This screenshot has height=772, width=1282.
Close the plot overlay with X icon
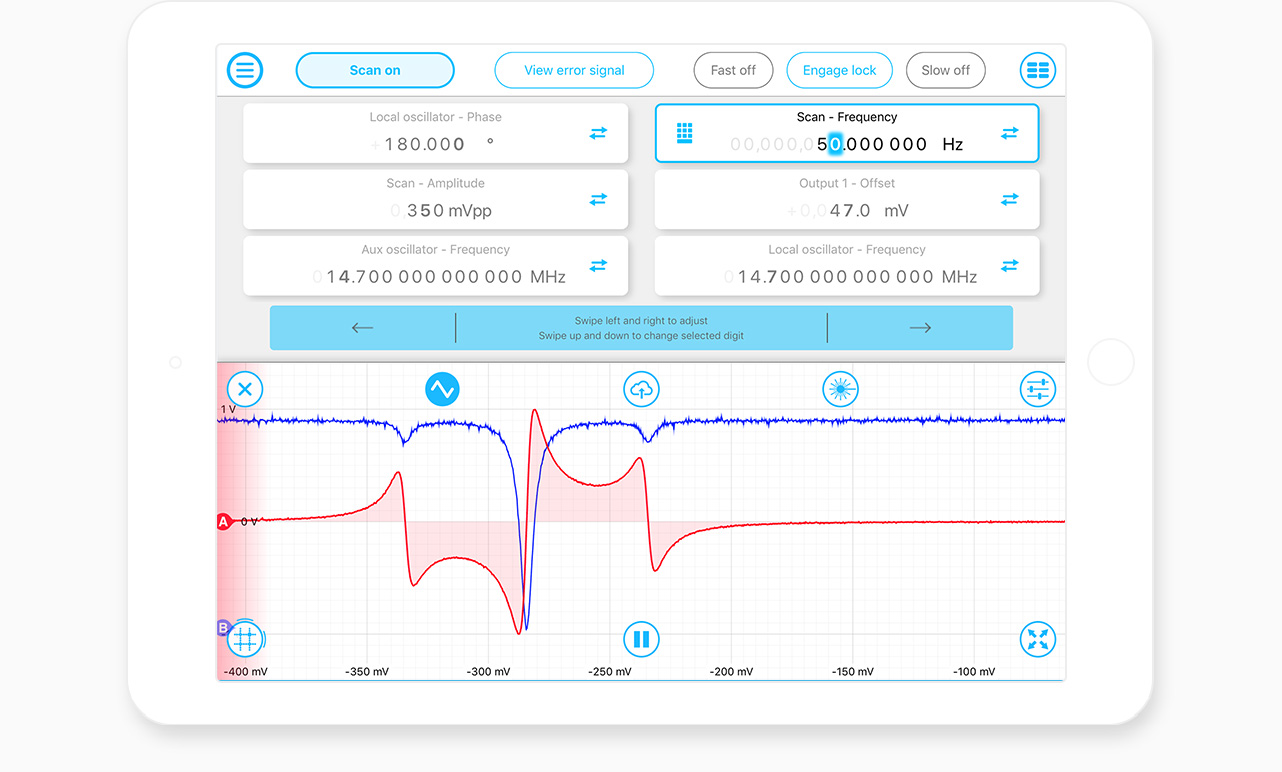245,389
